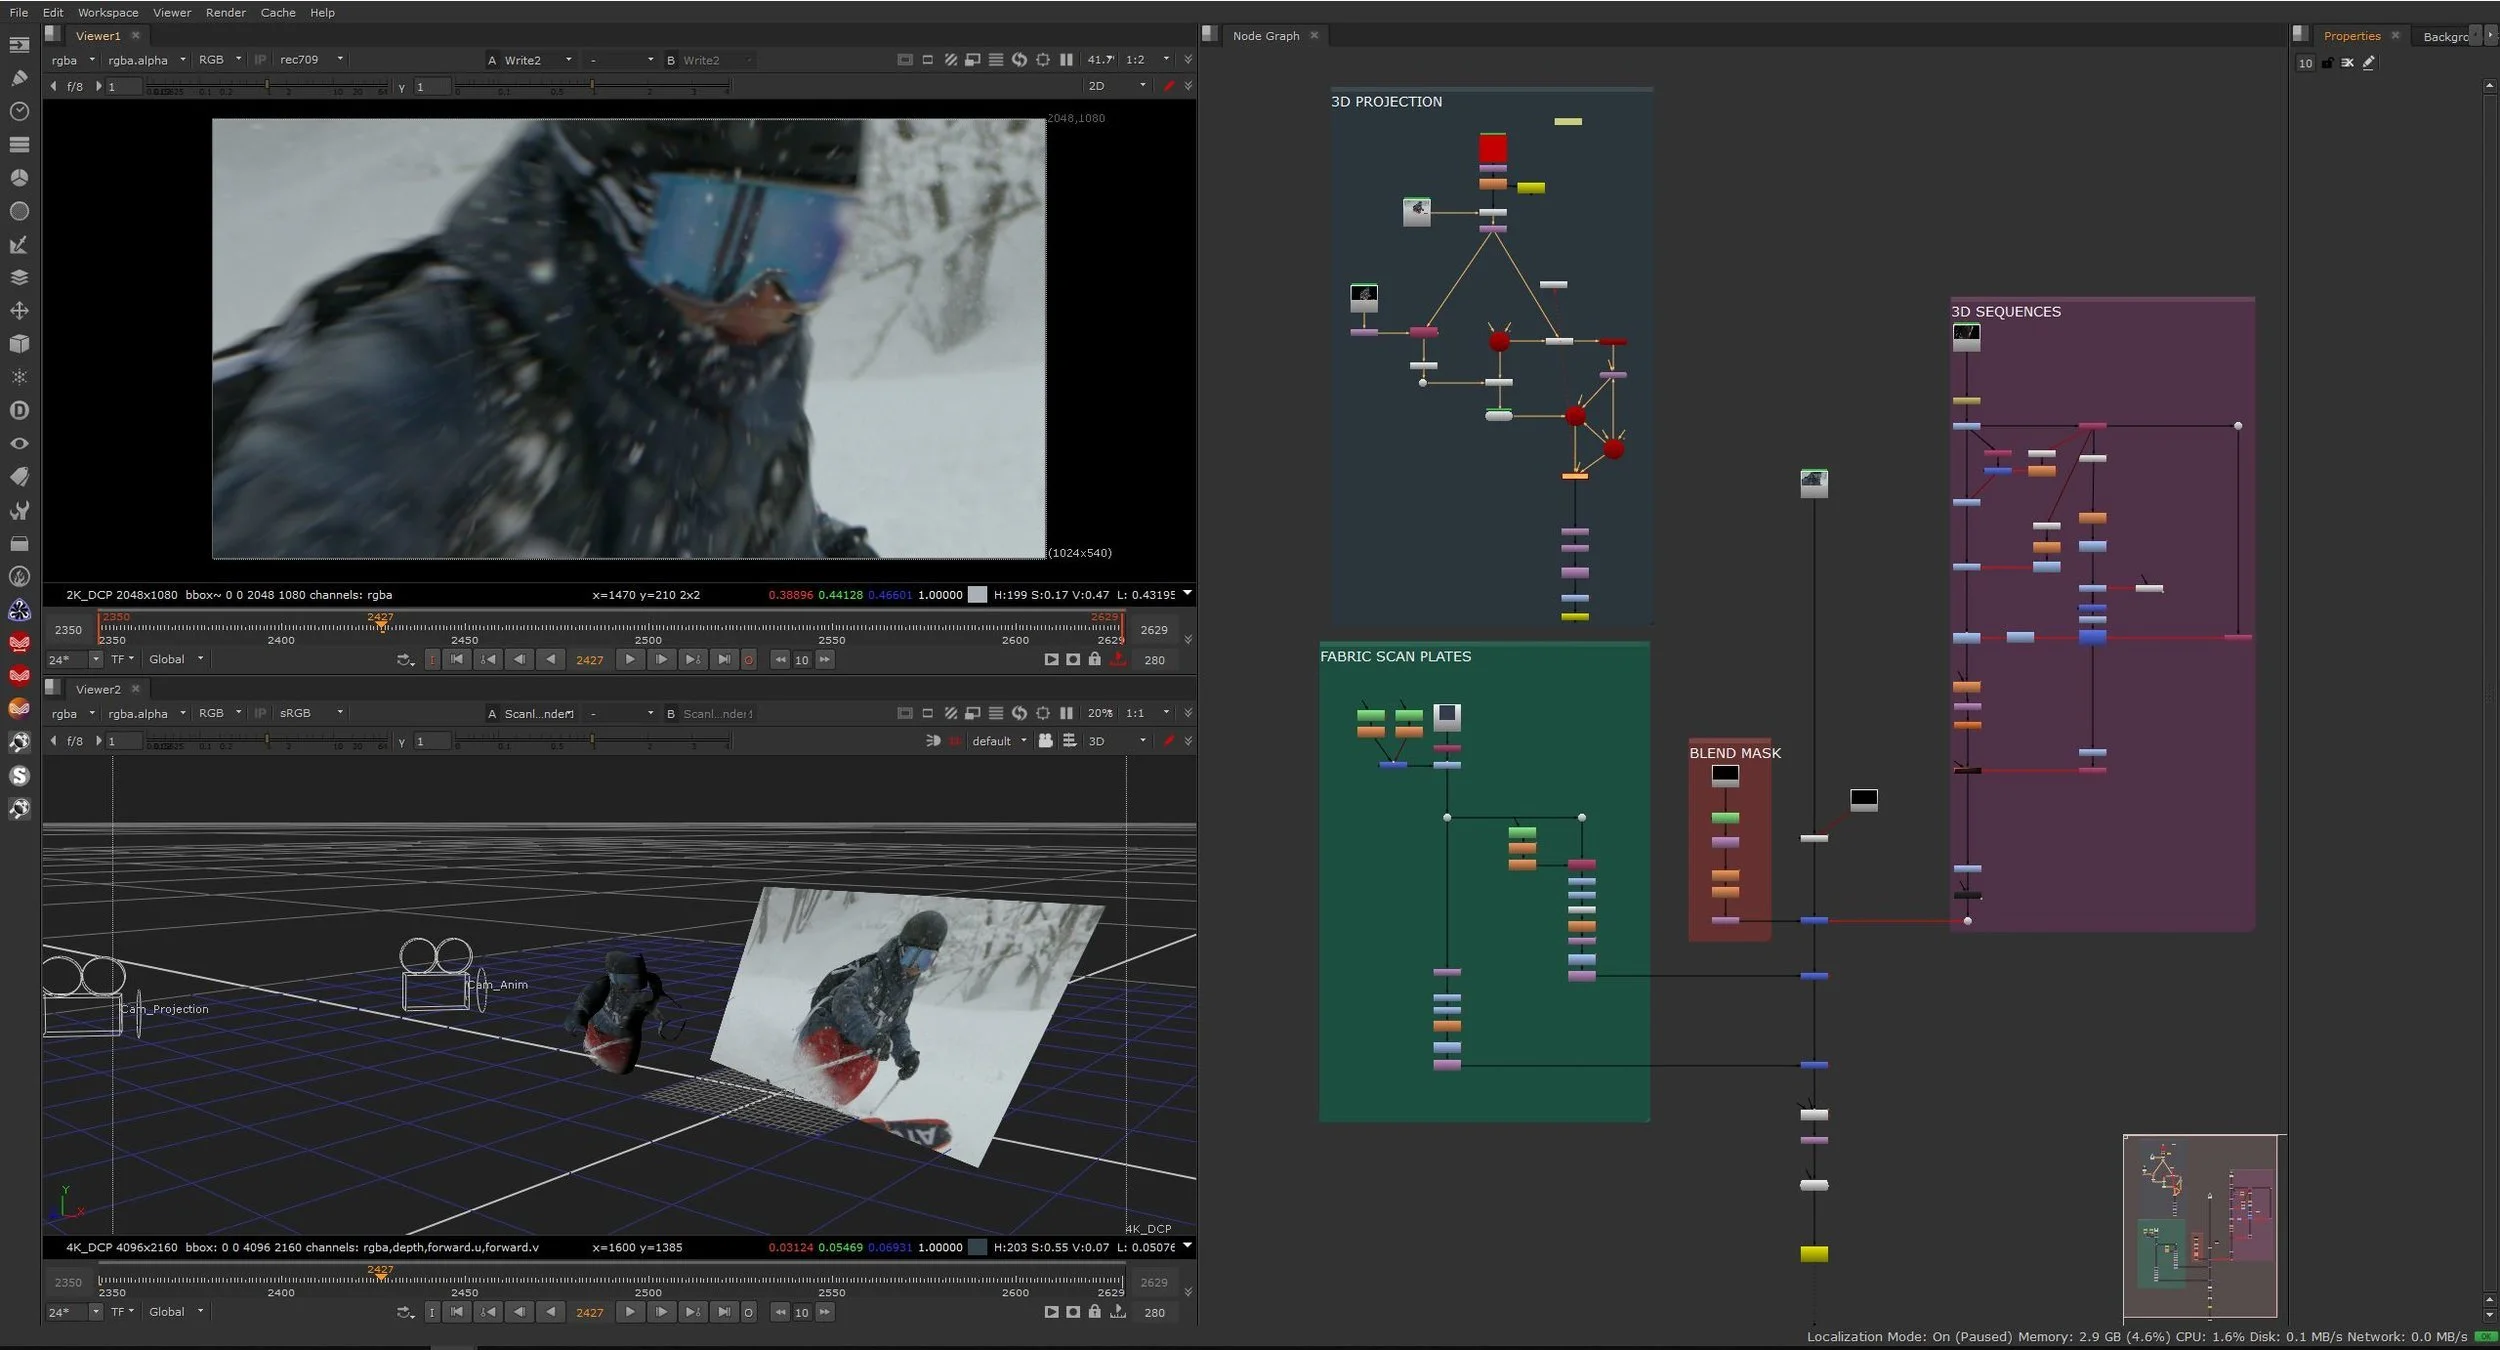
Task: Toggle Viewer1 lock frame range padlock
Action: [x=1095, y=660]
